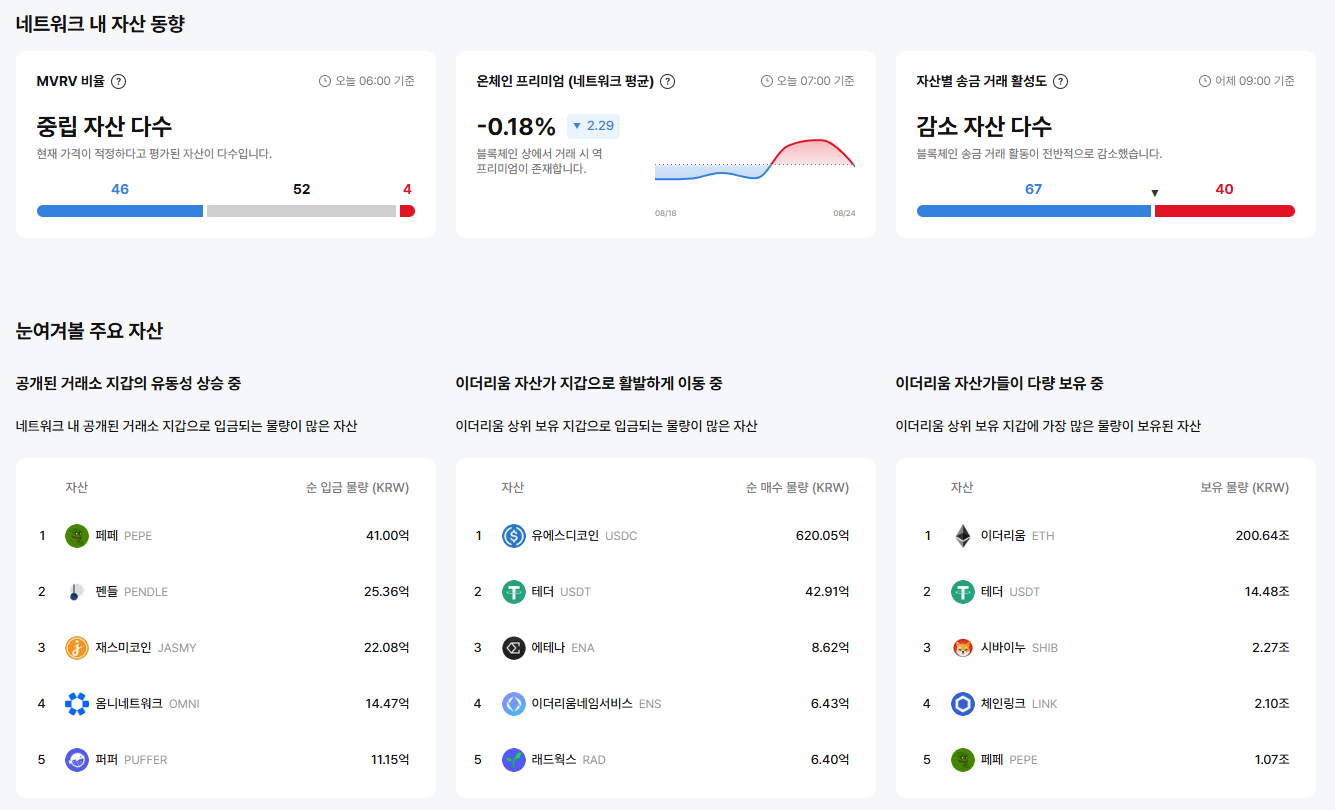The height and width of the screenshot is (810, 1335).
Task: Click the PUFFER coin icon
Action: (x=77, y=760)
